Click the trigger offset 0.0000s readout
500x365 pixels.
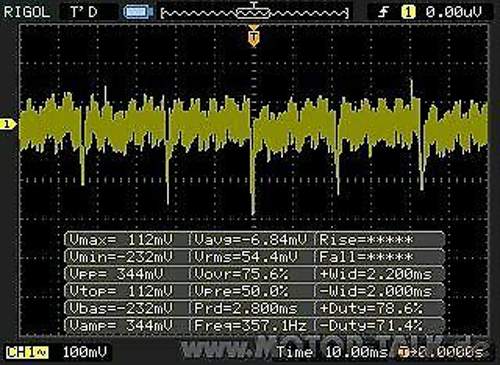[442, 352]
